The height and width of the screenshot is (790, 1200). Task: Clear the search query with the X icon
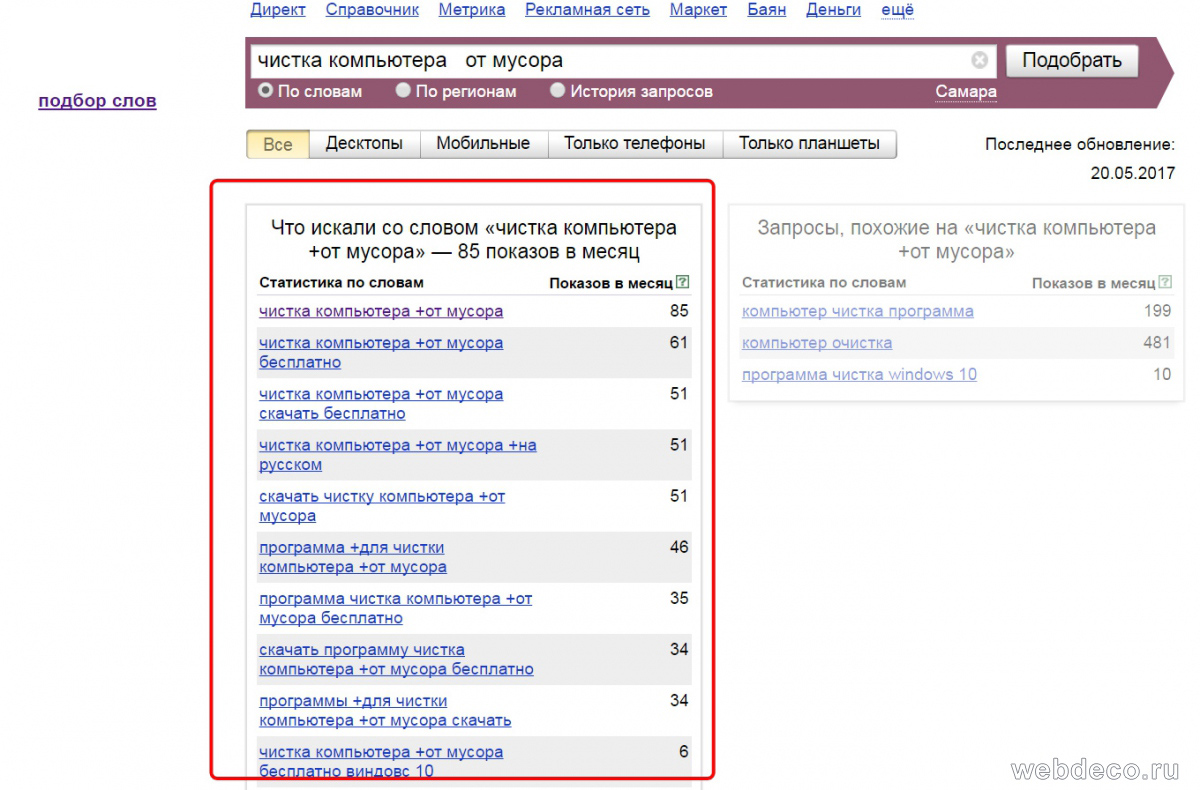coord(979,61)
